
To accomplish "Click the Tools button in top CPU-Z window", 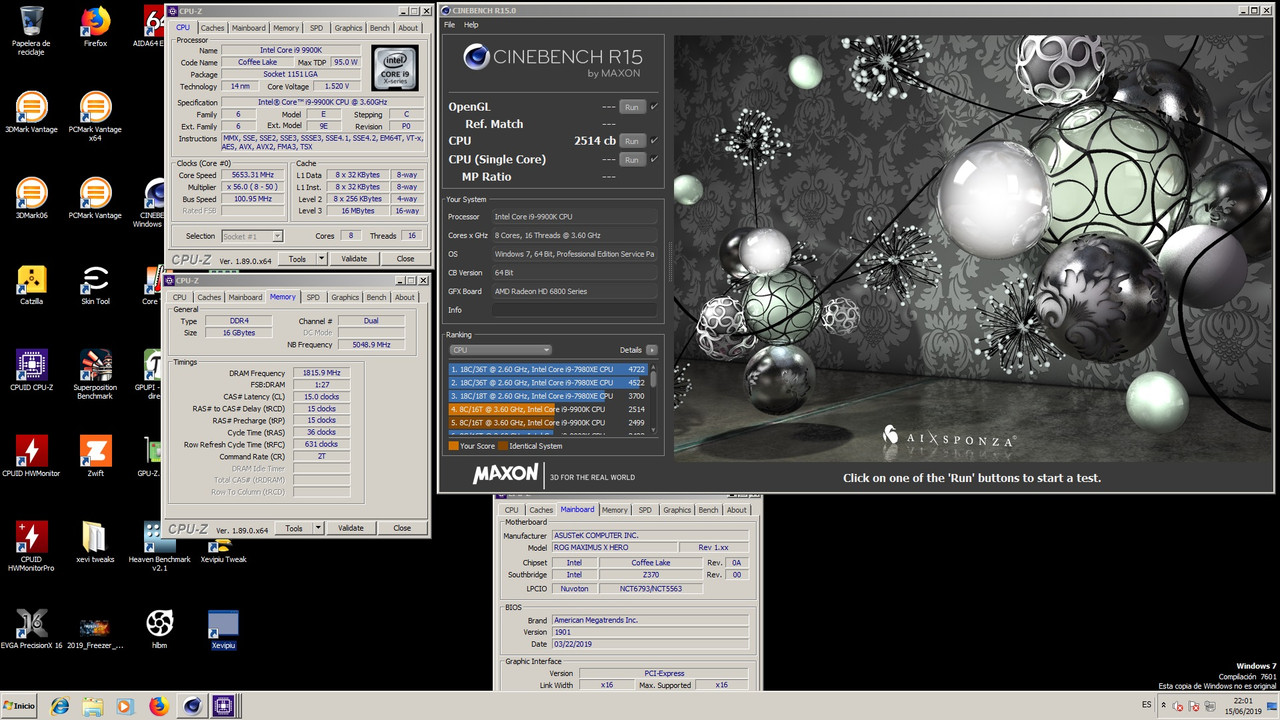I will [297, 259].
